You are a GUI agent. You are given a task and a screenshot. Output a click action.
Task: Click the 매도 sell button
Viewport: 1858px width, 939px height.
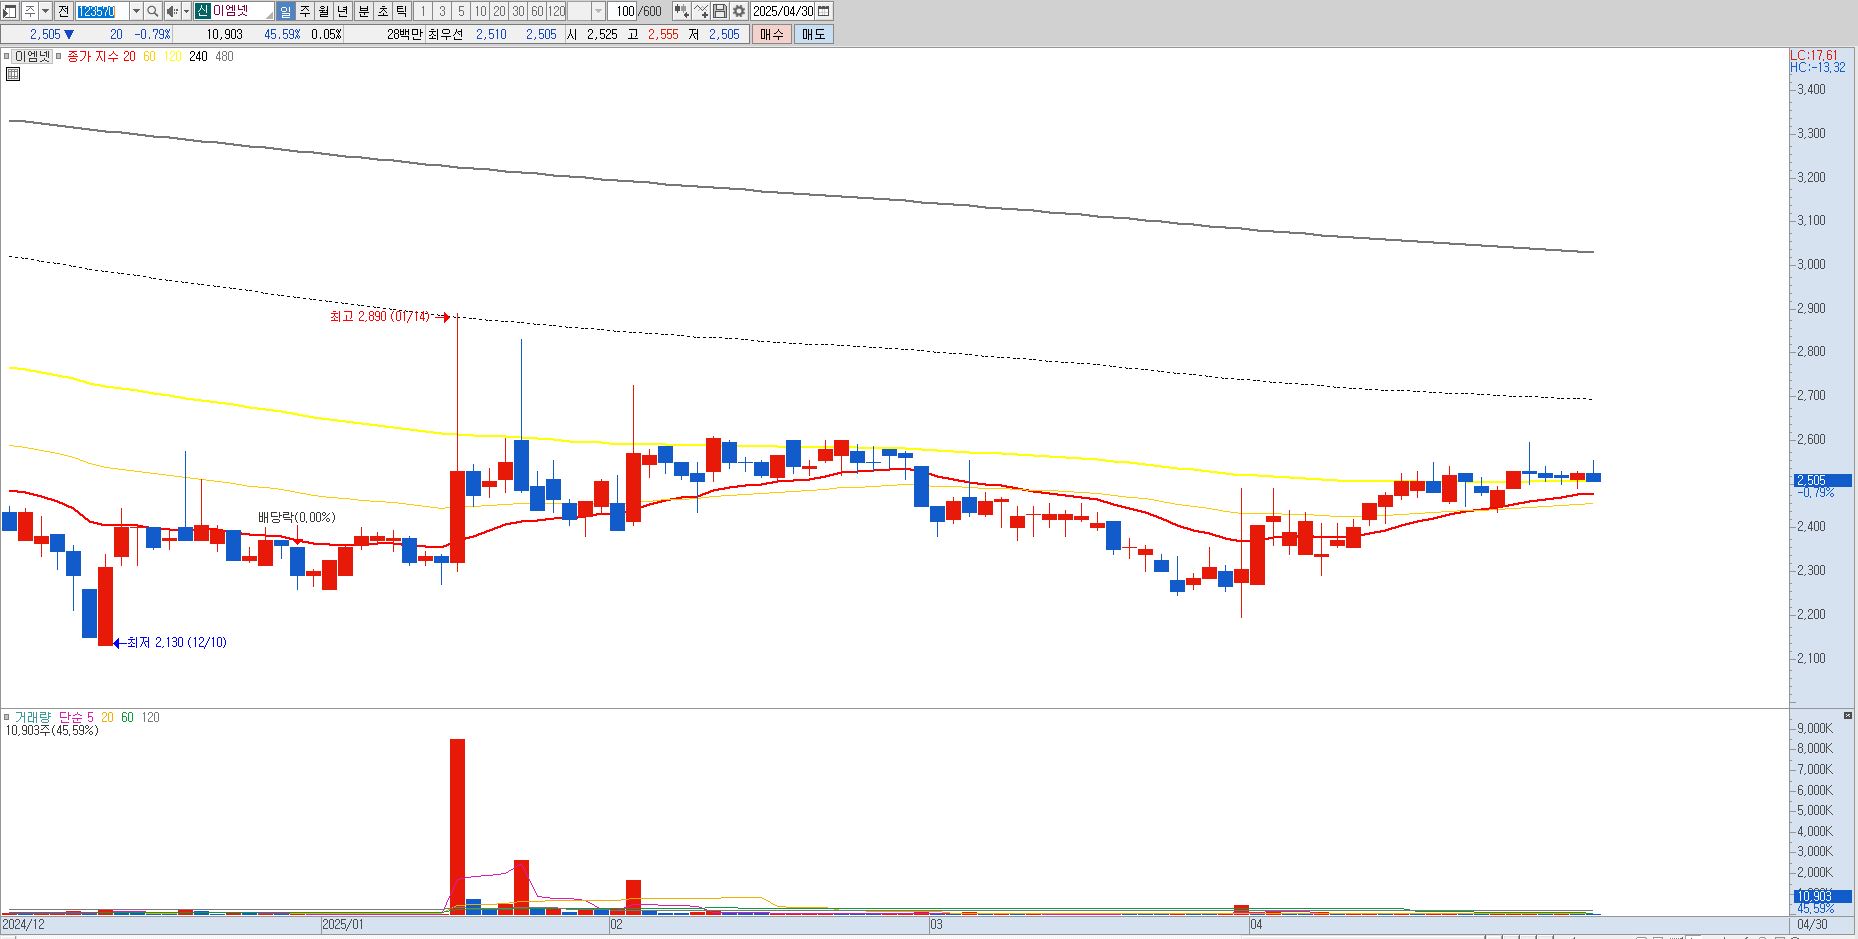(814, 34)
